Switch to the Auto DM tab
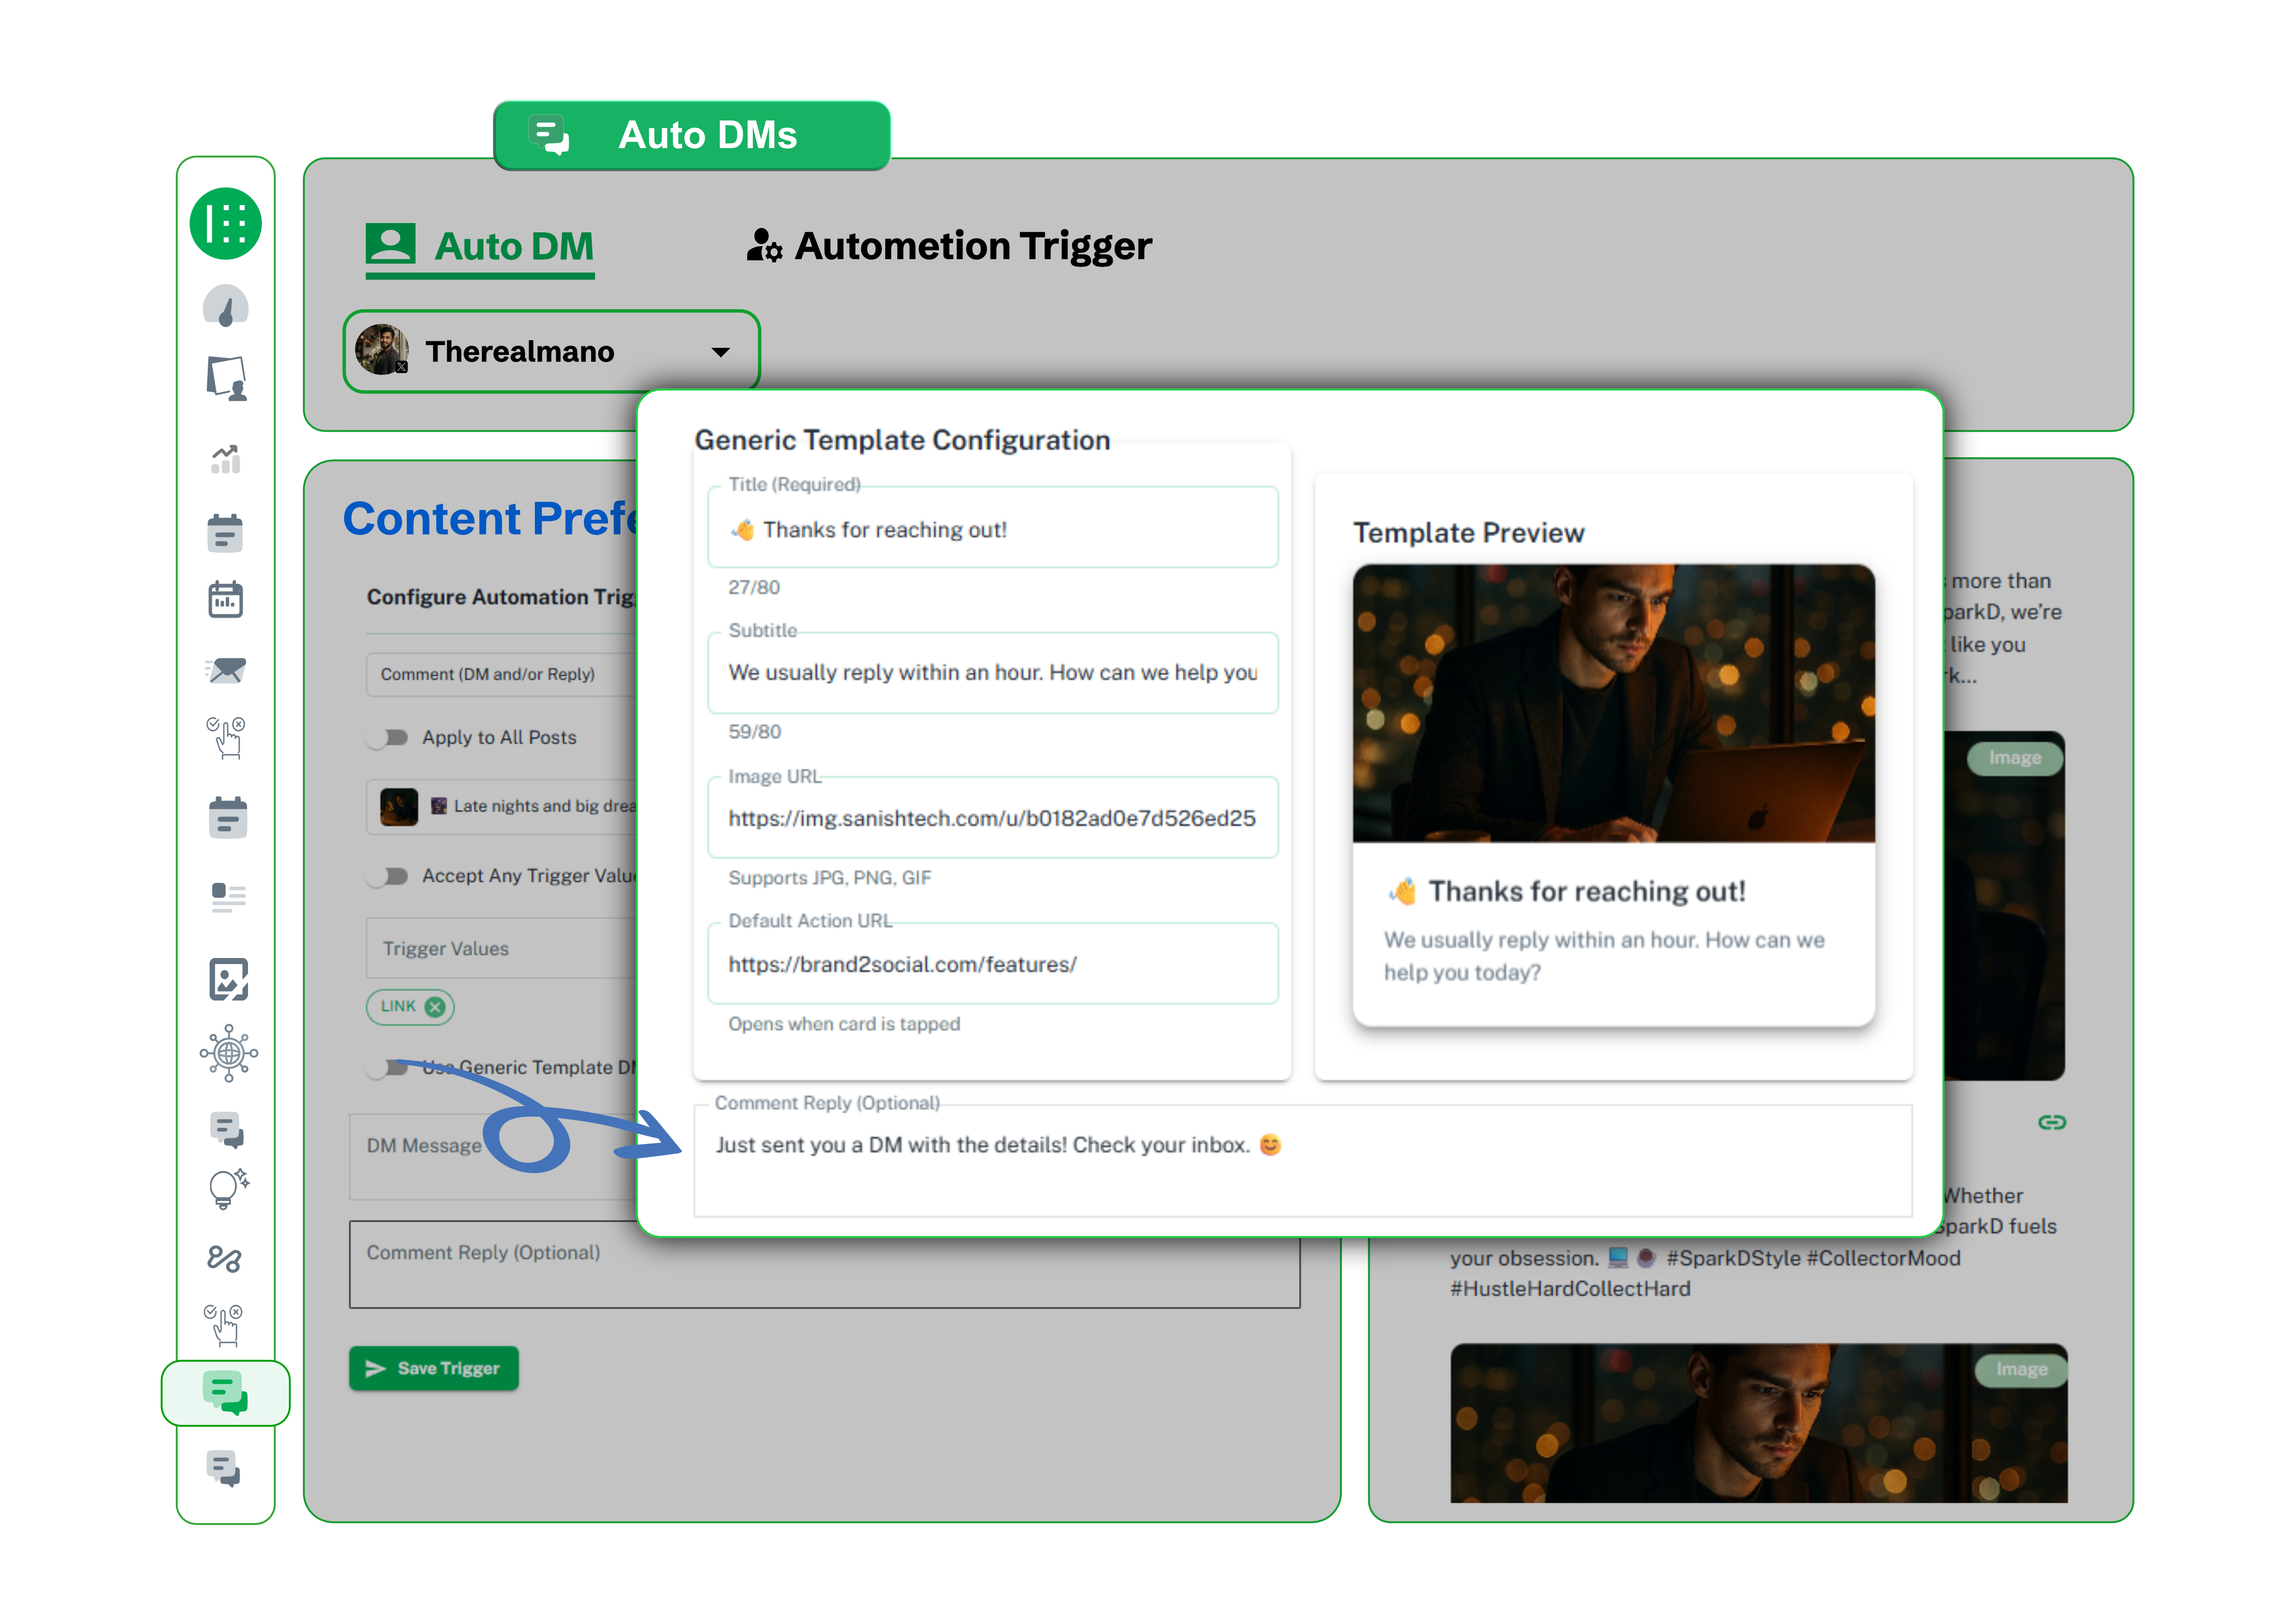This screenshot has height=1624, width=2296. point(479,246)
